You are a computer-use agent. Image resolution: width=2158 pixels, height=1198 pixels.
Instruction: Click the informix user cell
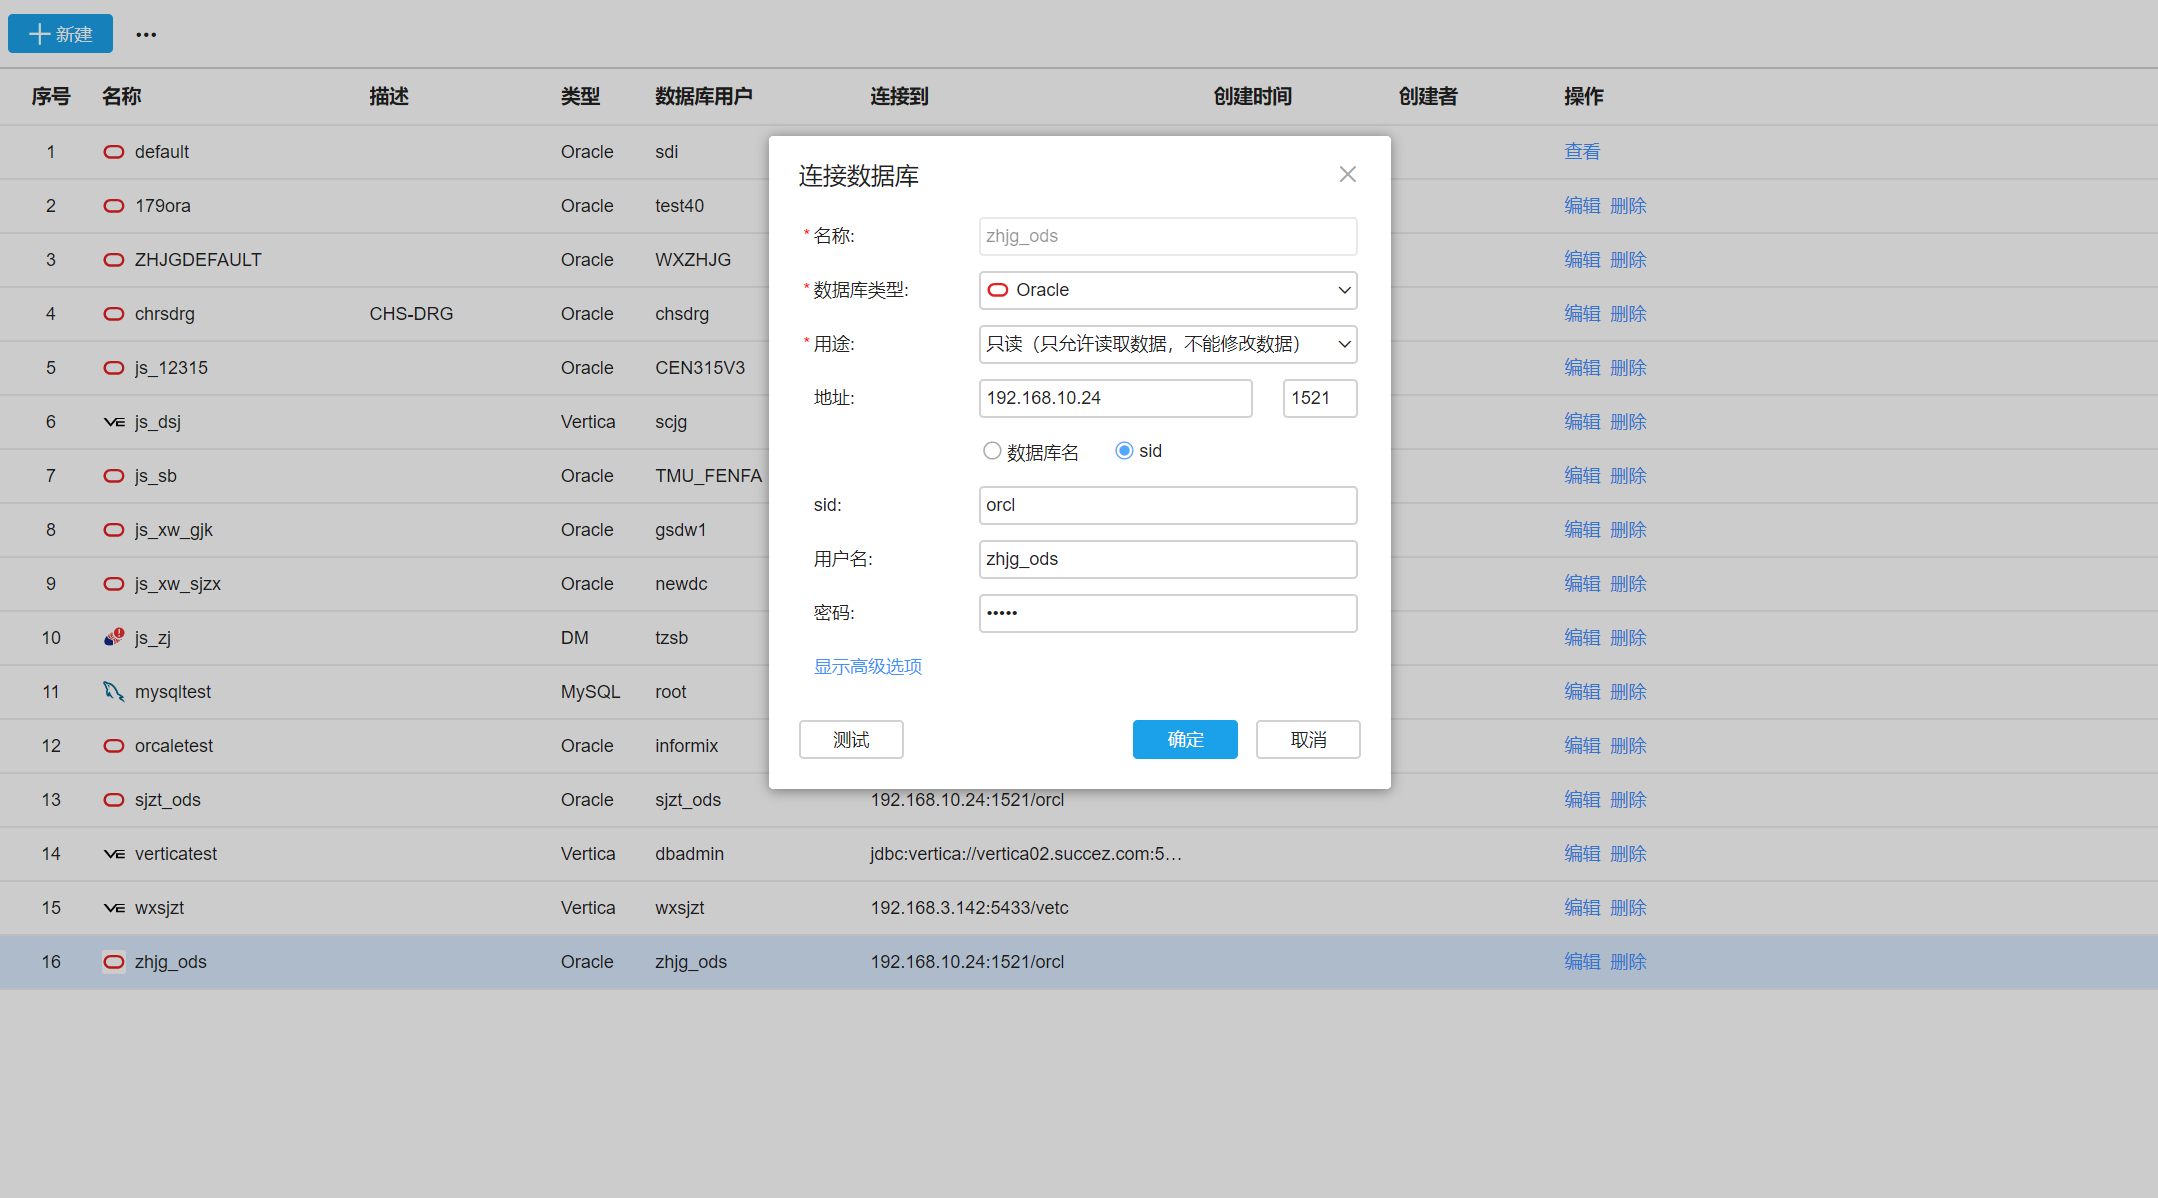tap(686, 746)
